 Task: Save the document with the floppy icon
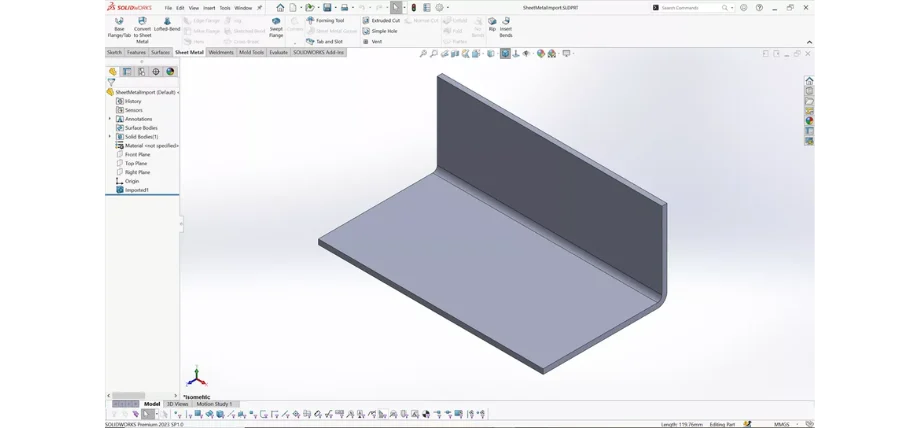[327, 8]
